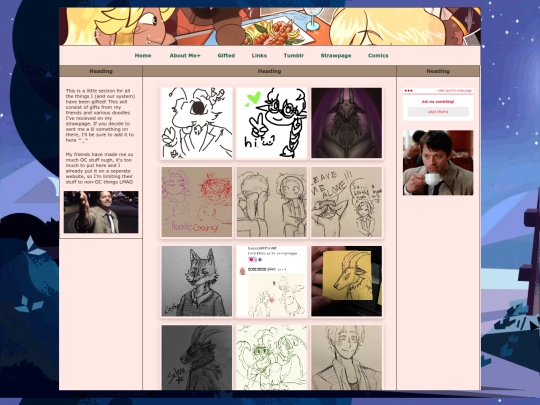
Task: Open the black-and-white rabbit doodle thumbnail
Action: pos(197,123)
